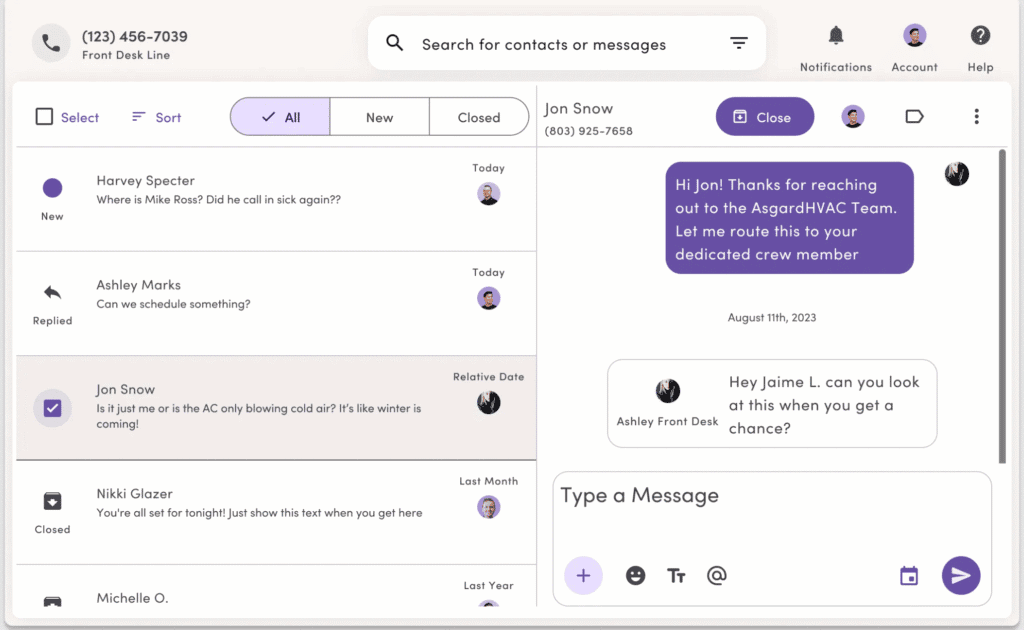1024x630 pixels.
Task: Click the label tag icon in conversation header
Action: tap(914, 117)
